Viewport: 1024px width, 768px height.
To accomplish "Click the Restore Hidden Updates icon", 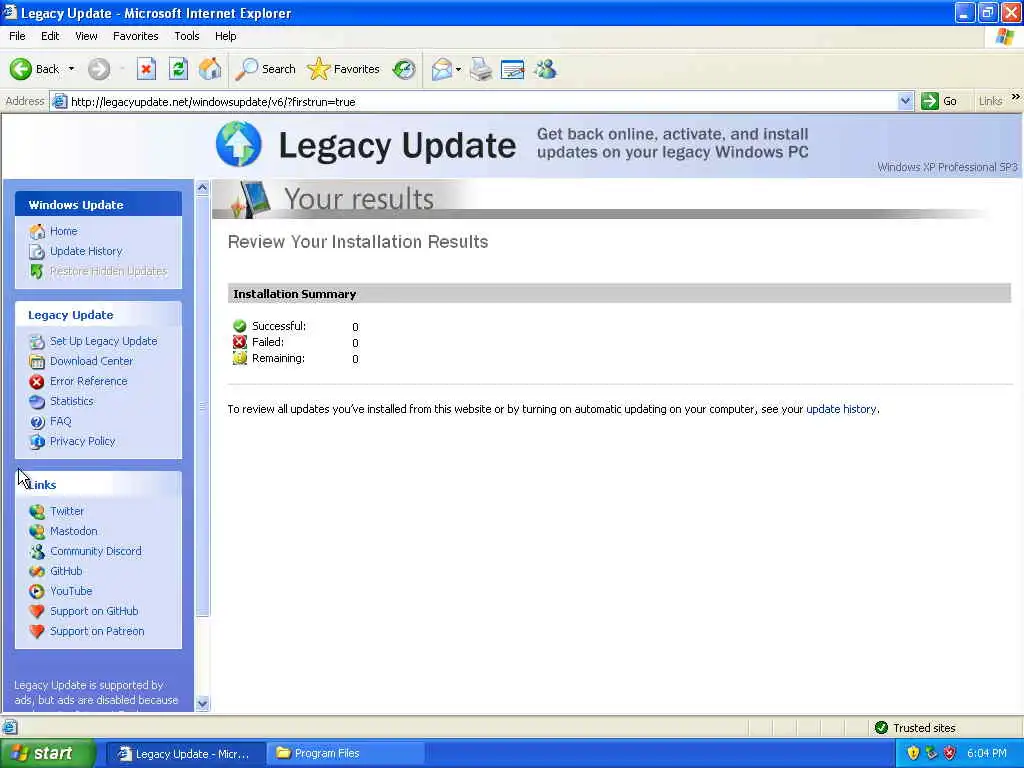I will point(37,271).
